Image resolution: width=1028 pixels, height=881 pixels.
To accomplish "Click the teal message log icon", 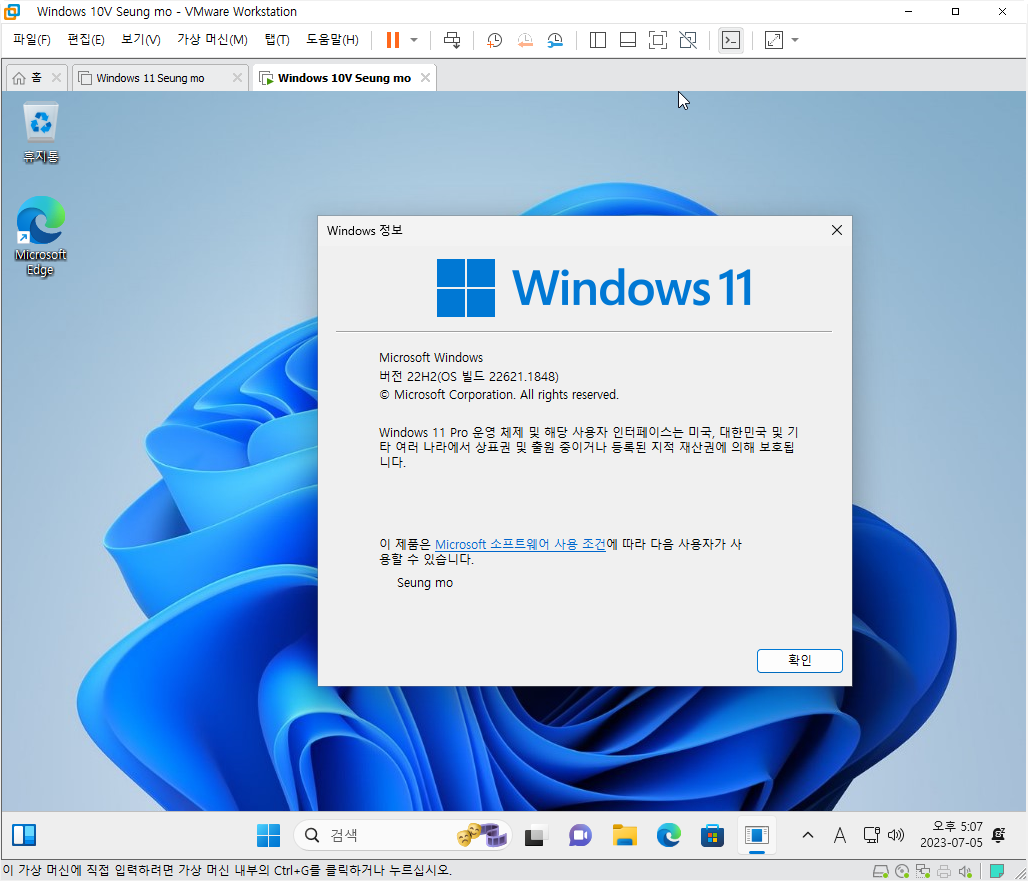I will pos(997,871).
